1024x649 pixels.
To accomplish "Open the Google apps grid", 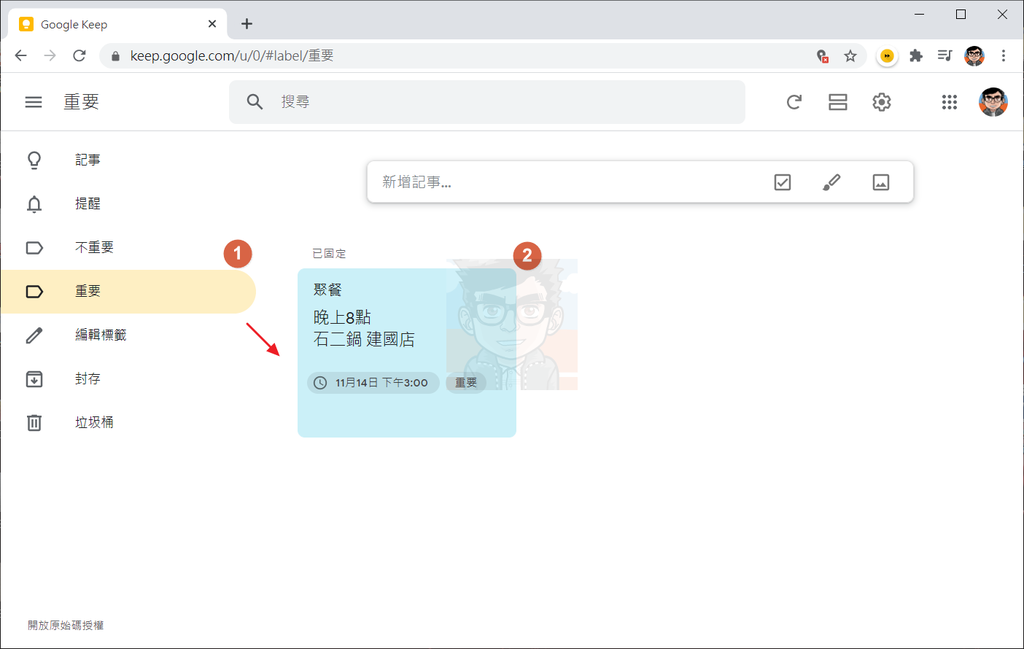I will (x=949, y=102).
